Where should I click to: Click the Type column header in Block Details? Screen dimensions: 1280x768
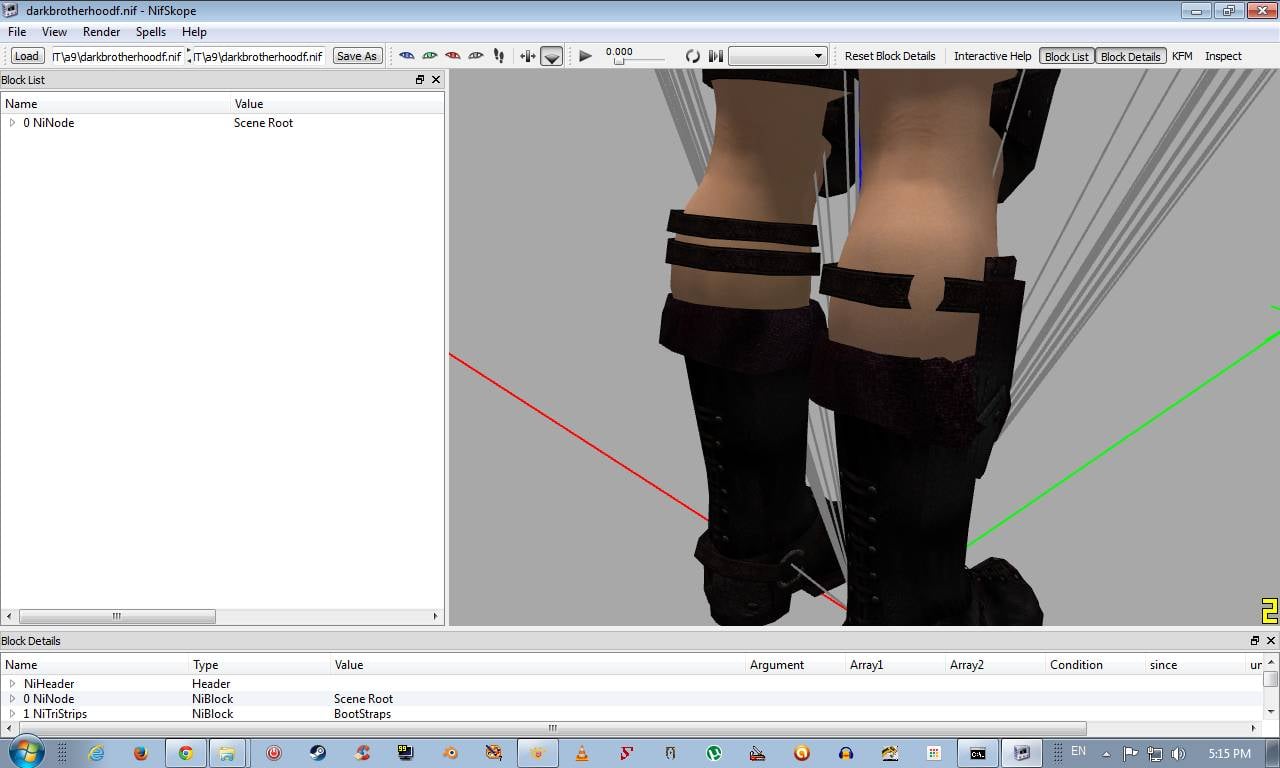click(259, 665)
